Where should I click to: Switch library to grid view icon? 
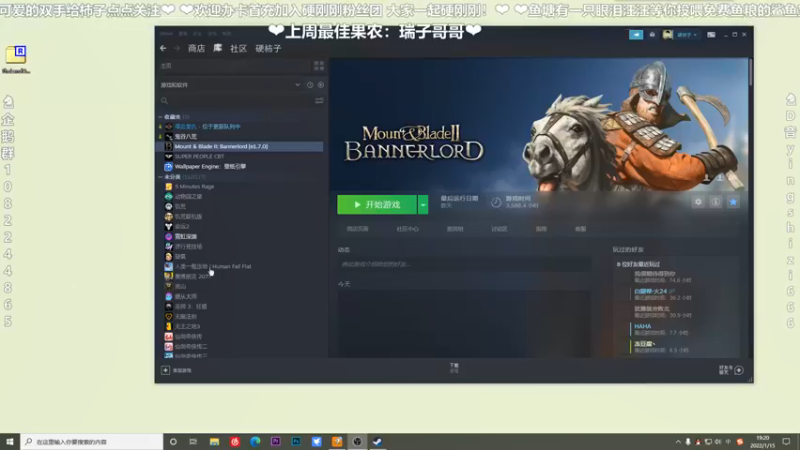319,66
